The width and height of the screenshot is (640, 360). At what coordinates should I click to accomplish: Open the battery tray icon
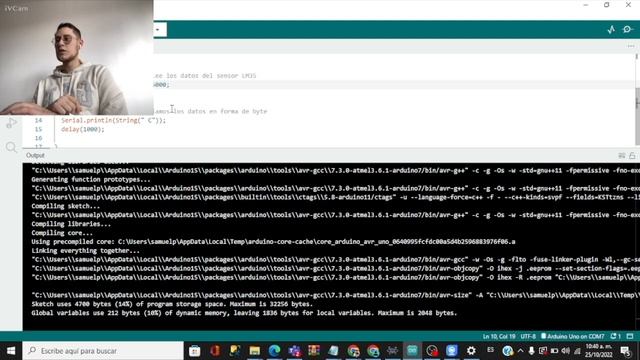(554, 351)
